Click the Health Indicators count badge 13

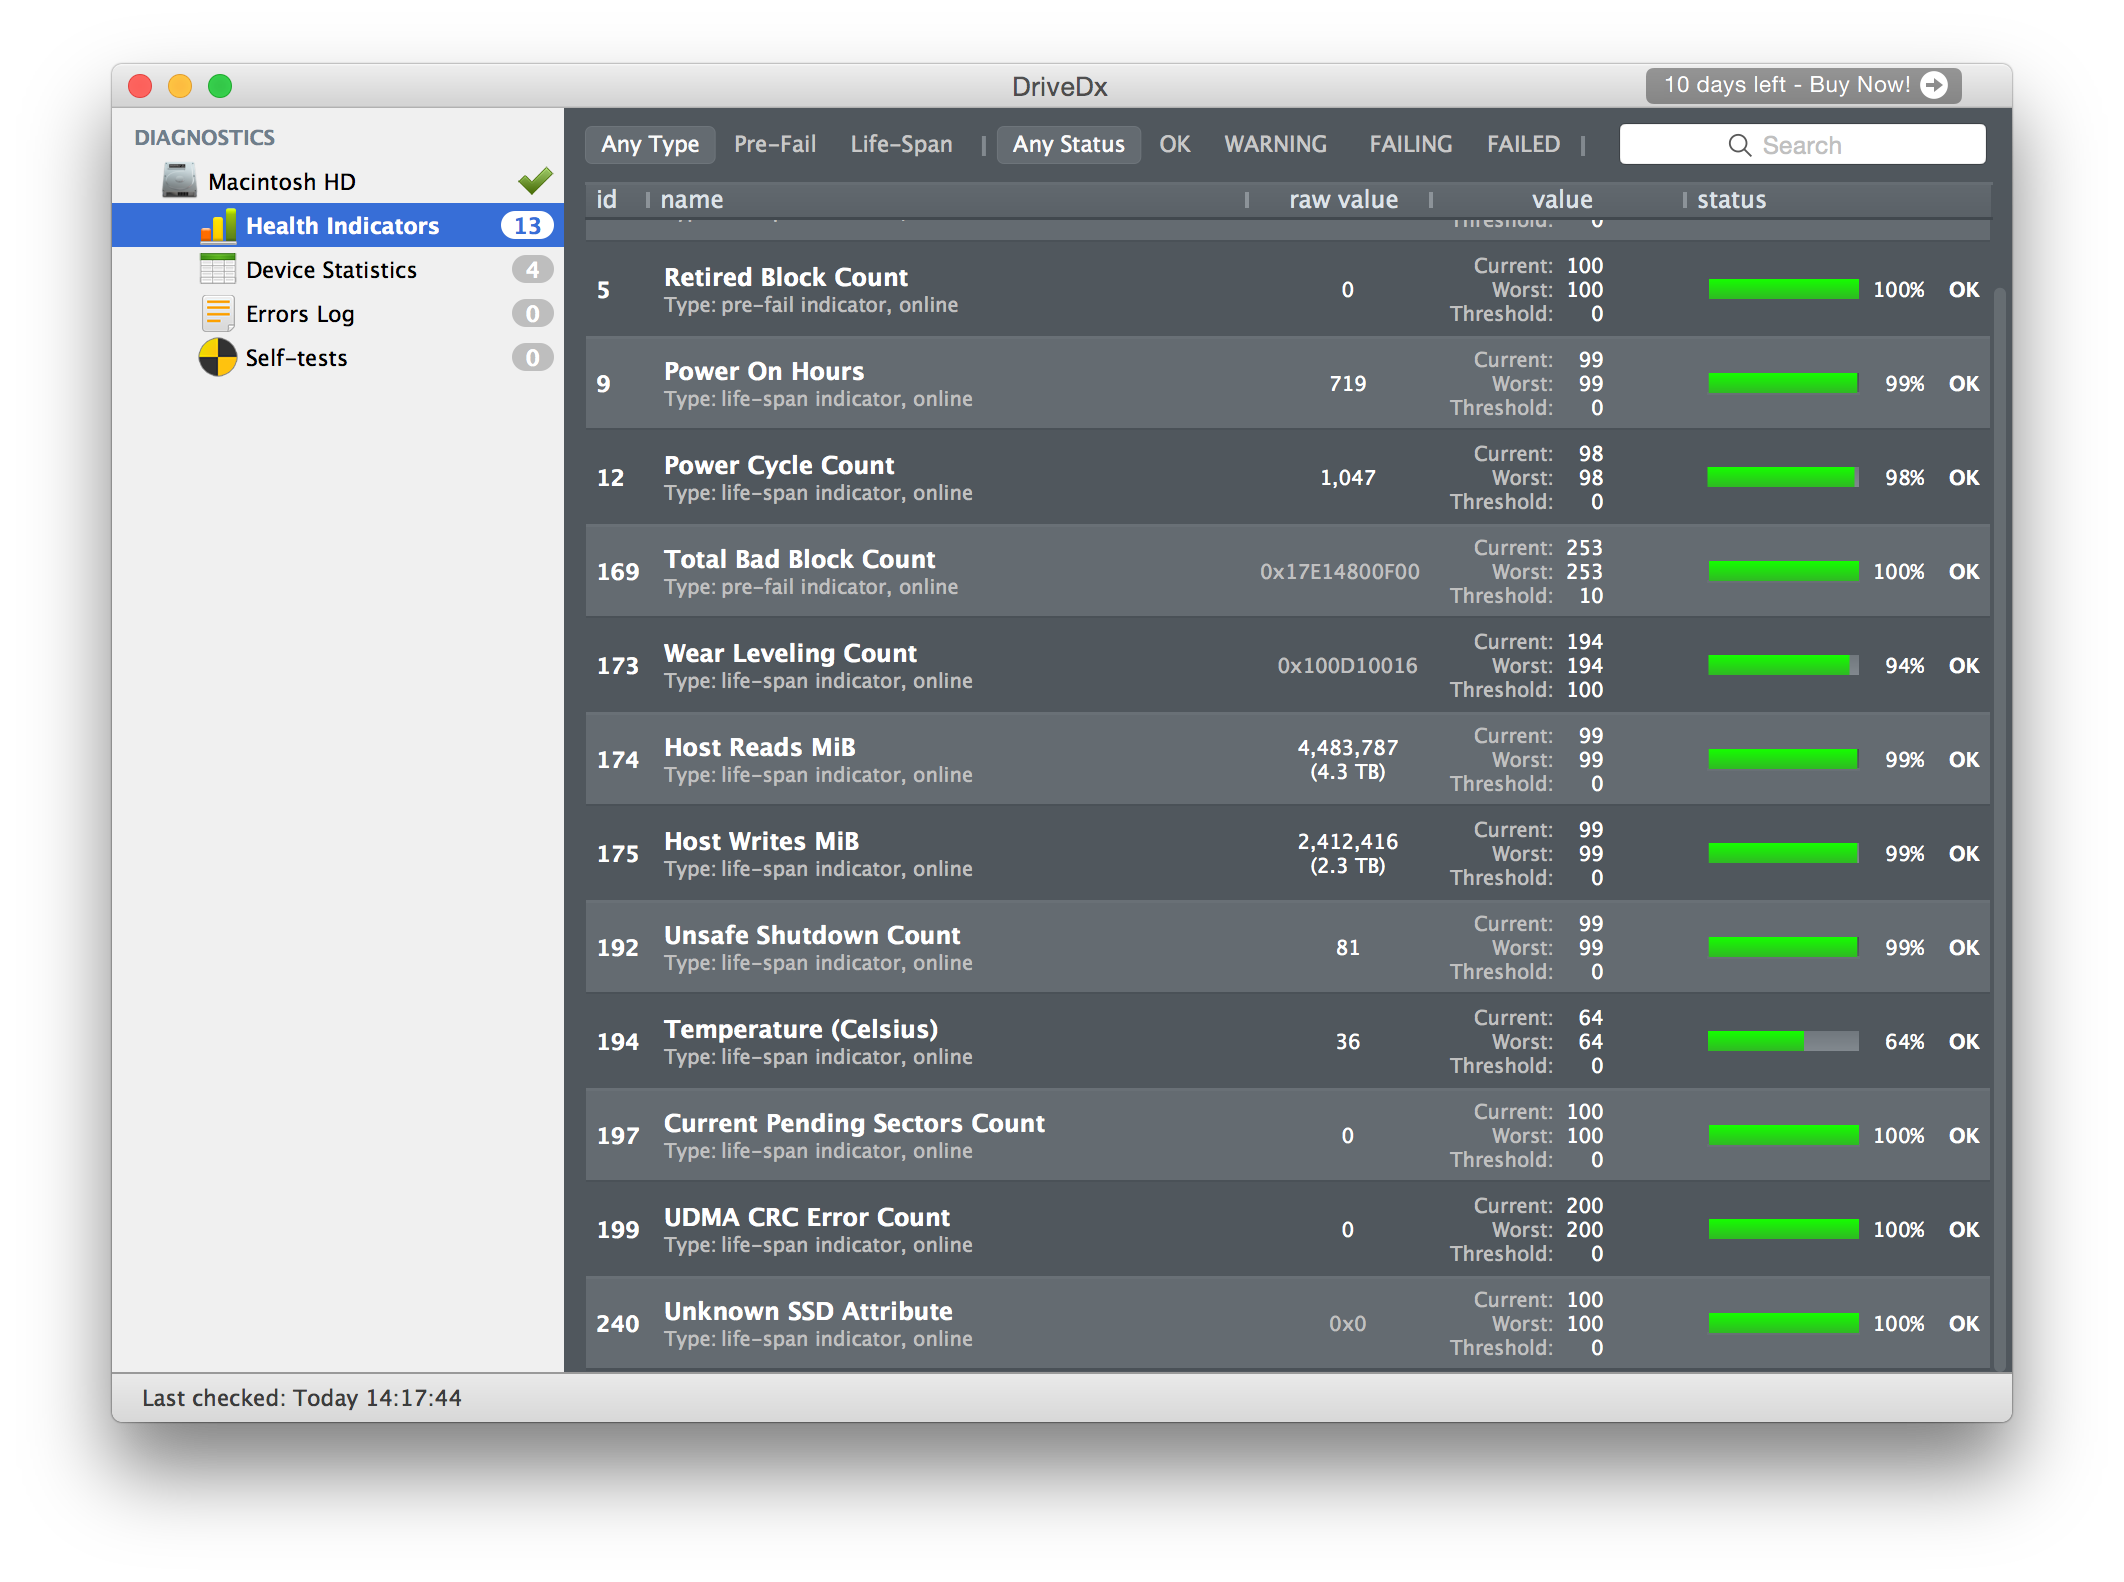[527, 226]
